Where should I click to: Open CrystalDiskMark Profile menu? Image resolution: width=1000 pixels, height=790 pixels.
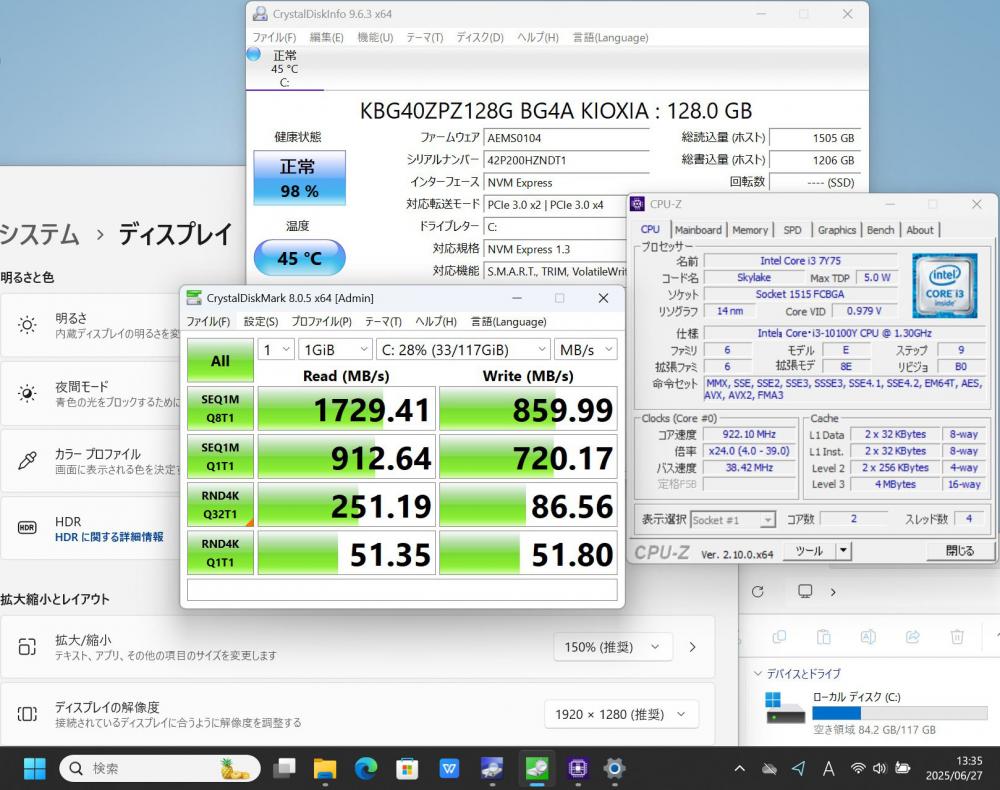pos(321,321)
